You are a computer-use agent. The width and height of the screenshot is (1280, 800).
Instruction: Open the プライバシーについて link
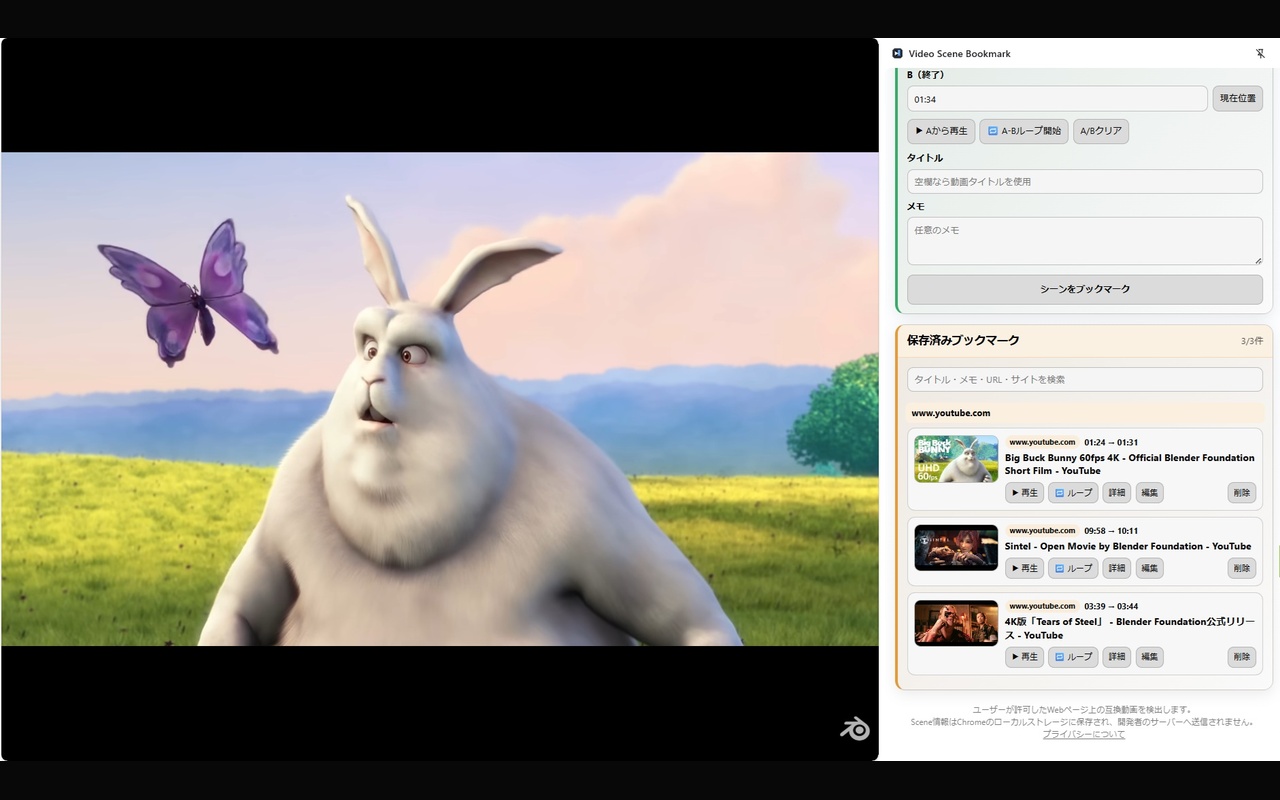pyautogui.click(x=1084, y=734)
